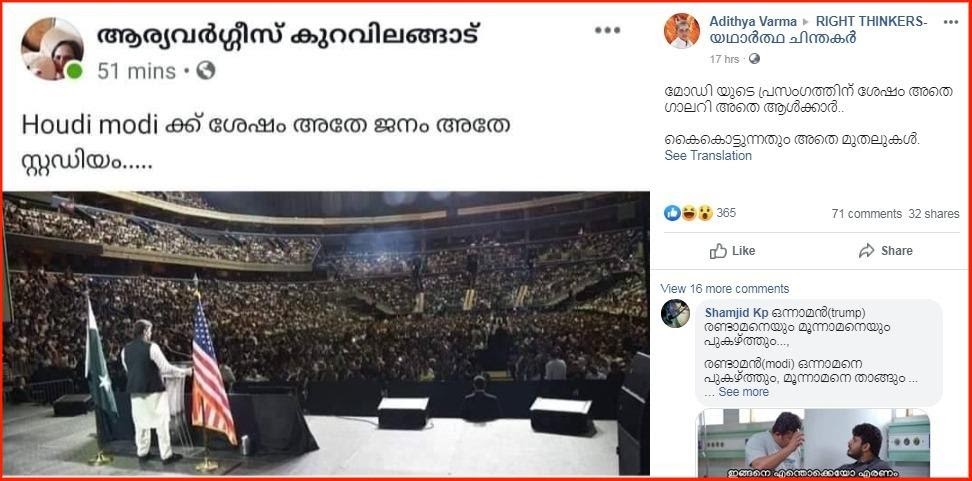Share the Adithya Varma post
This screenshot has width=972, height=481.
886,250
